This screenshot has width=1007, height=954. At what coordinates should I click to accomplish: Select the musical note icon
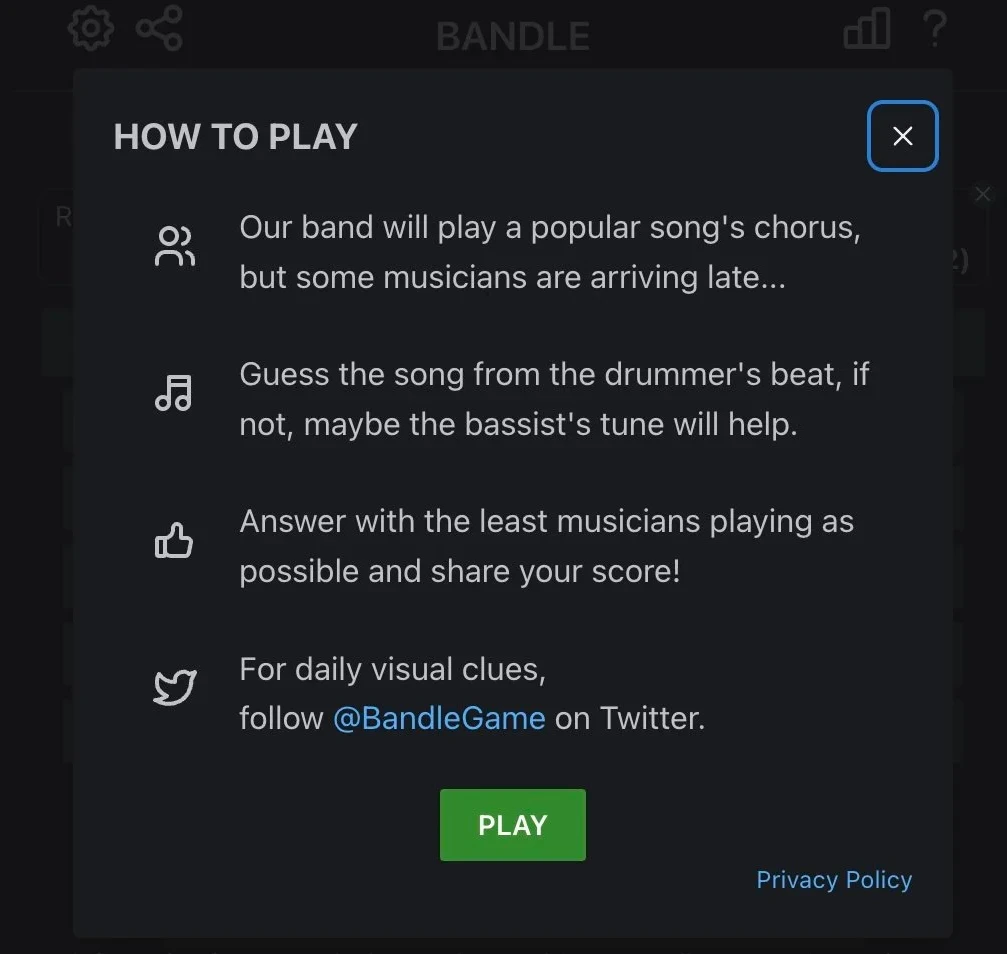point(175,392)
